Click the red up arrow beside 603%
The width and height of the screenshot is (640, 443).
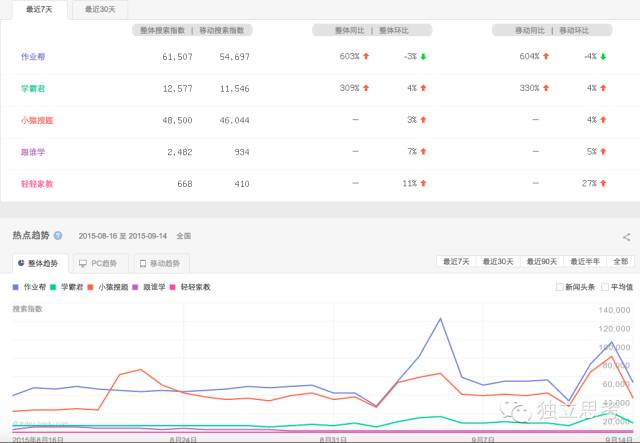coord(367,57)
